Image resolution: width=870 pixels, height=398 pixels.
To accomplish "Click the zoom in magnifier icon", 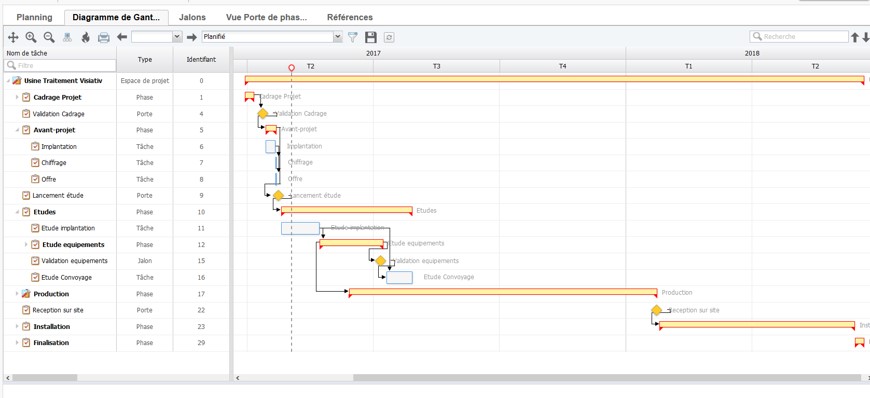I will click(31, 37).
